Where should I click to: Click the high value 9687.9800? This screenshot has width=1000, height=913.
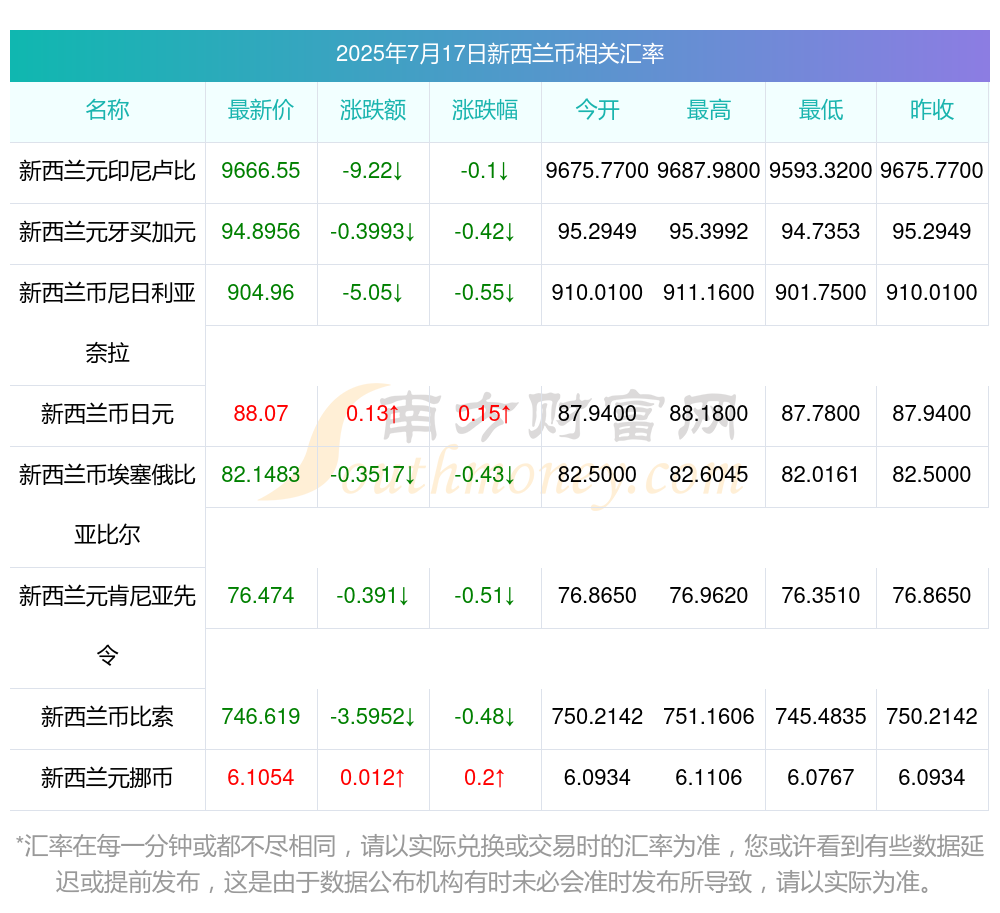point(709,171)
